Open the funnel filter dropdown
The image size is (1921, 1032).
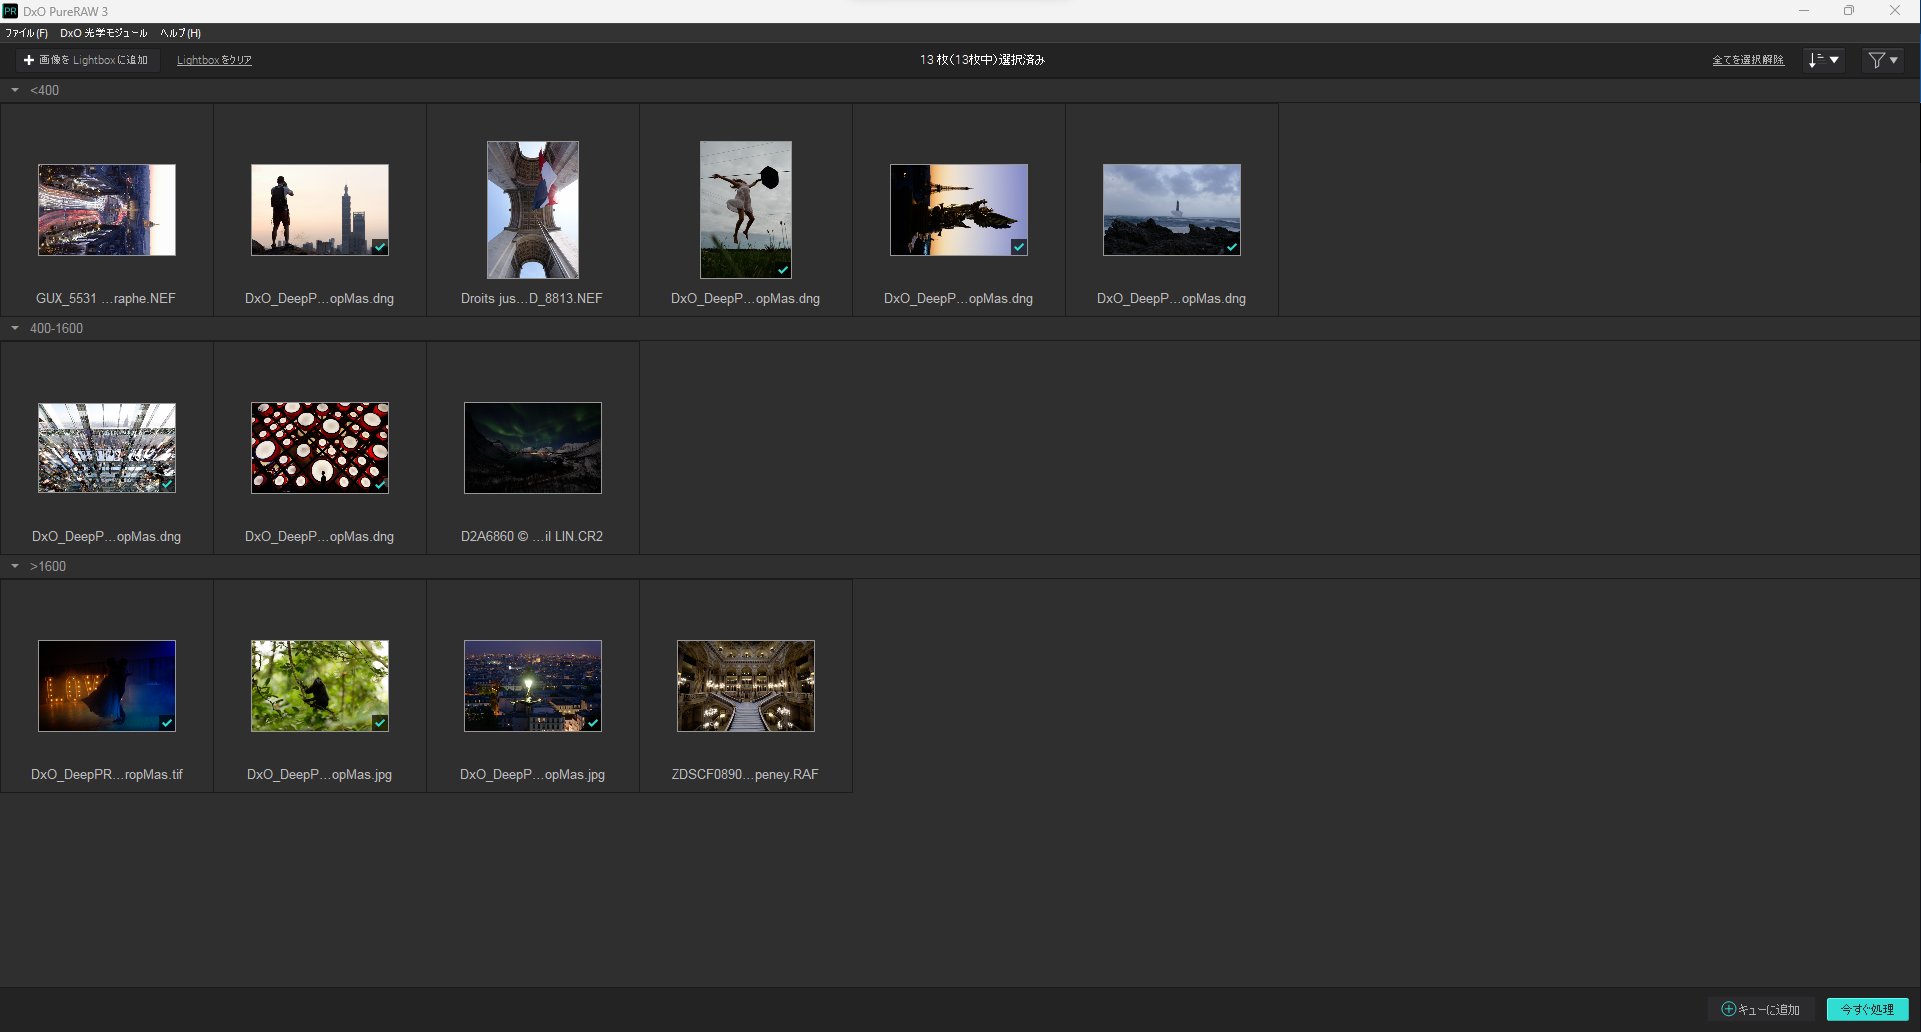(1884, 60)
